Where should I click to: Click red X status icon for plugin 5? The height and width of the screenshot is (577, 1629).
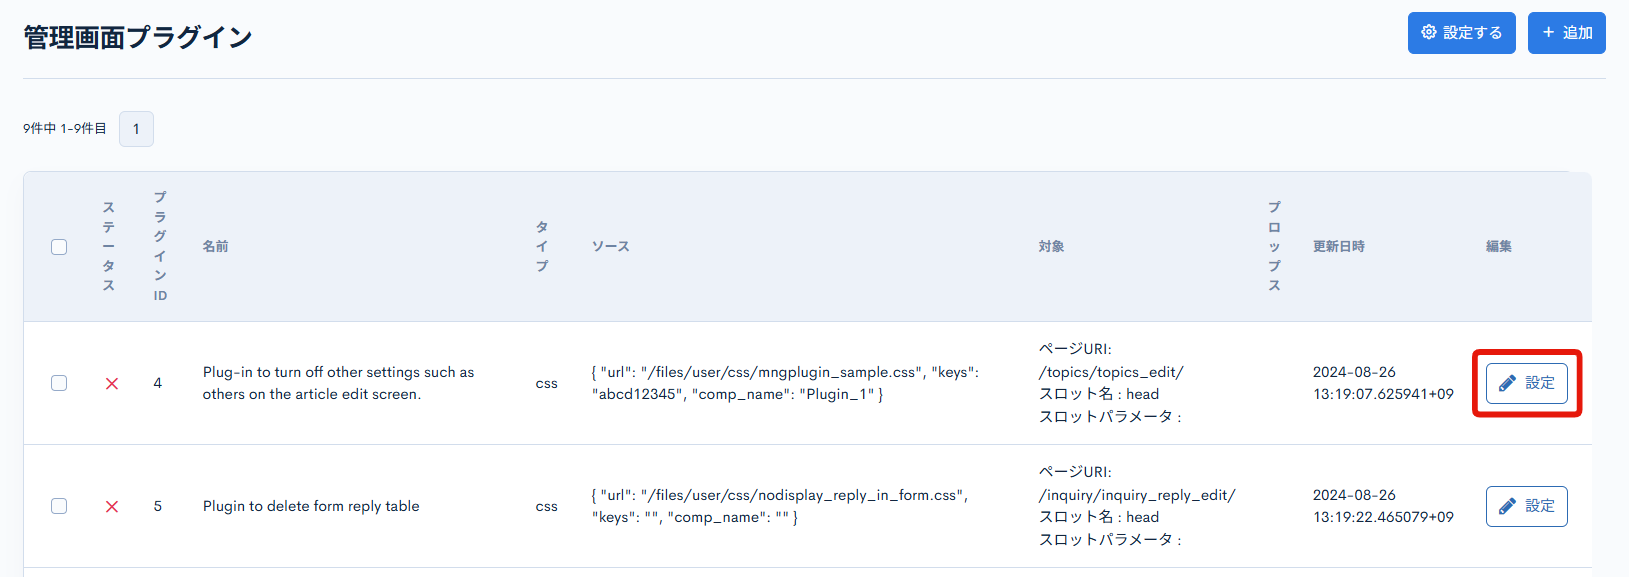coord(112,507)
